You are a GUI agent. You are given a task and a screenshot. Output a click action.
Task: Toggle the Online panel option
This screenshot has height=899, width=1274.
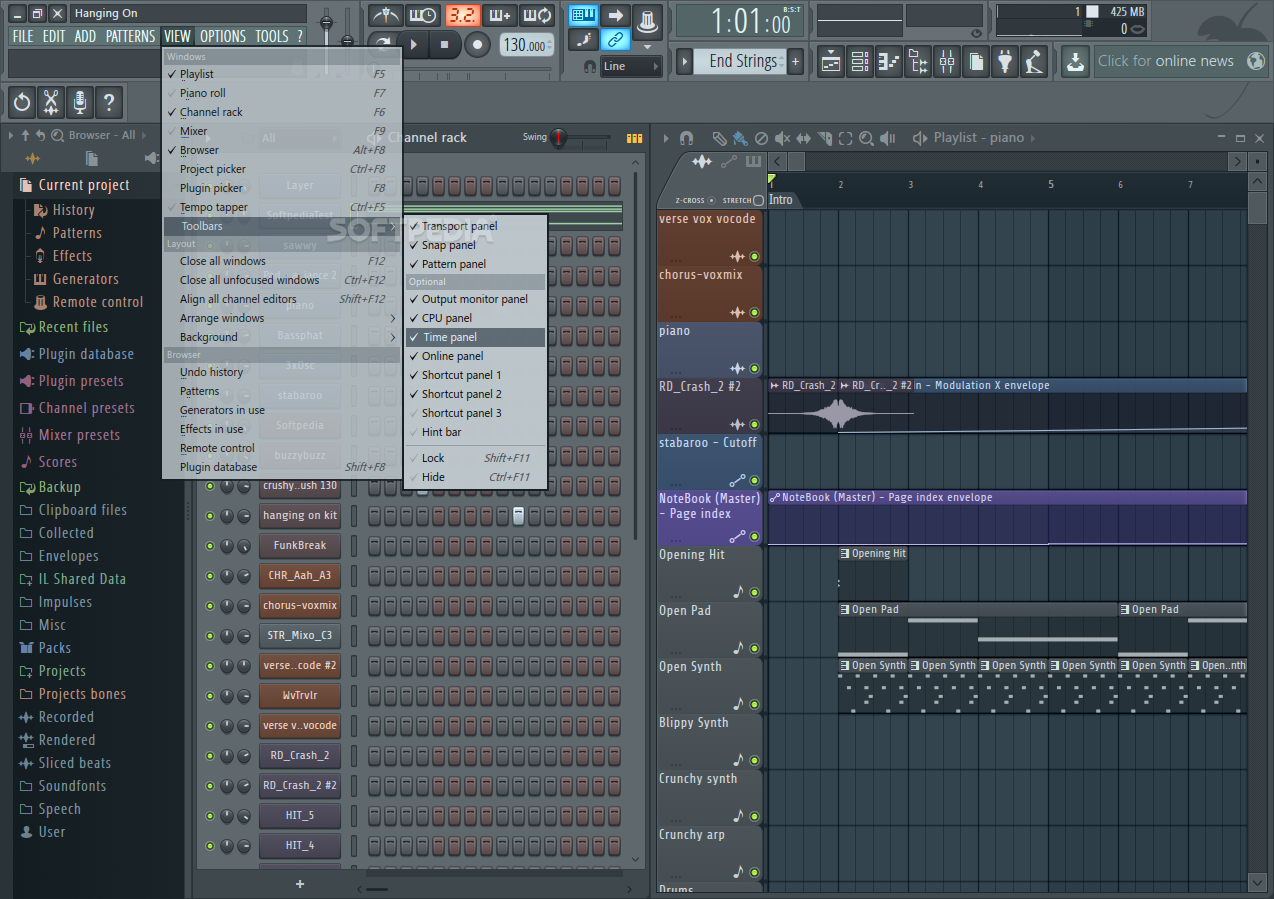477,356
